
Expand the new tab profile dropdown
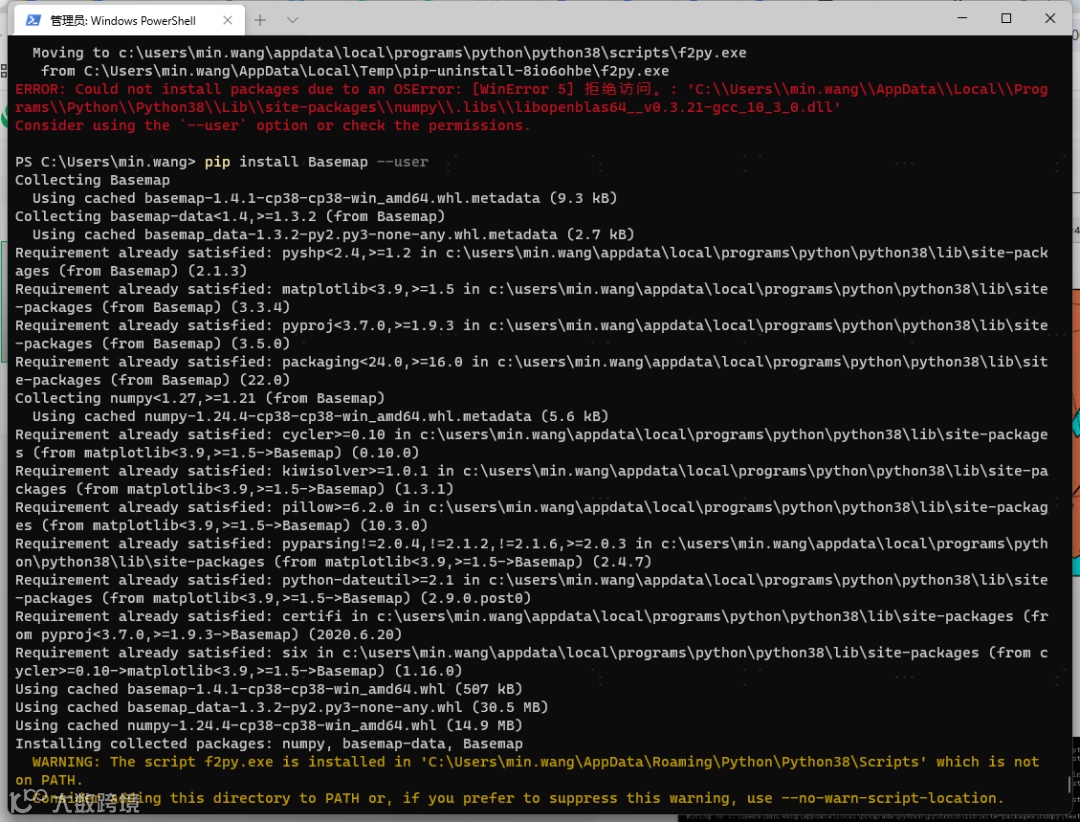click(293, 20)
